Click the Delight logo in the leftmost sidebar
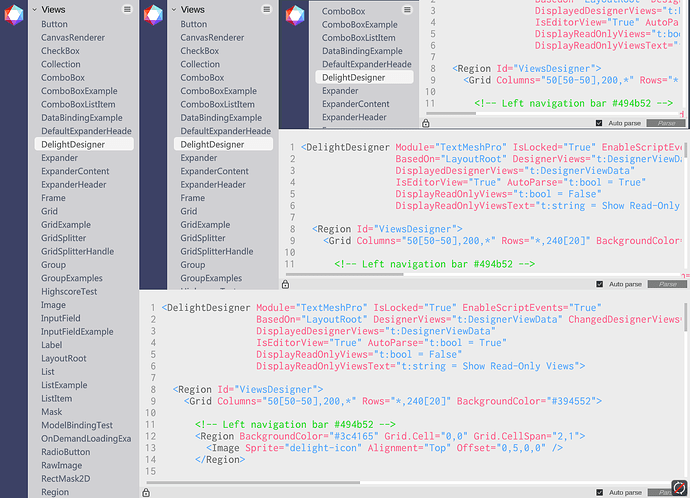The width and height of the screenshot is (690, 498). 14,15
